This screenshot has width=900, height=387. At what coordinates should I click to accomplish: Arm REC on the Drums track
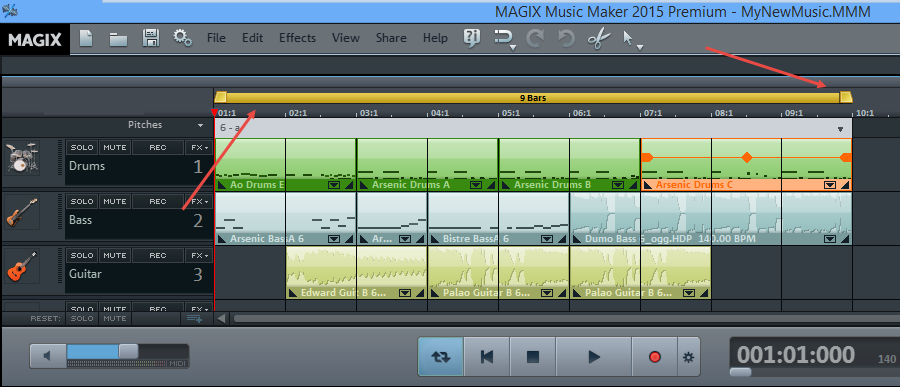coord(158,148)
